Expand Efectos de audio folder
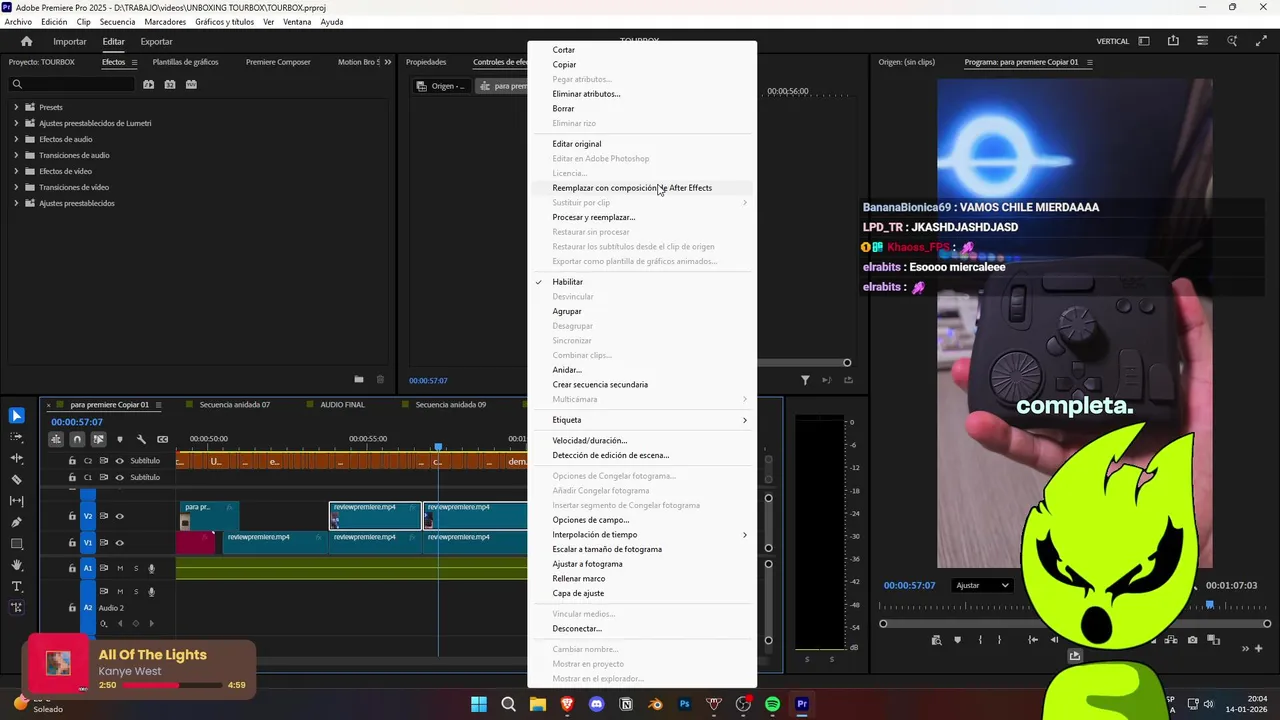This screenshot has width=1280, height=720. pos(16,139)
